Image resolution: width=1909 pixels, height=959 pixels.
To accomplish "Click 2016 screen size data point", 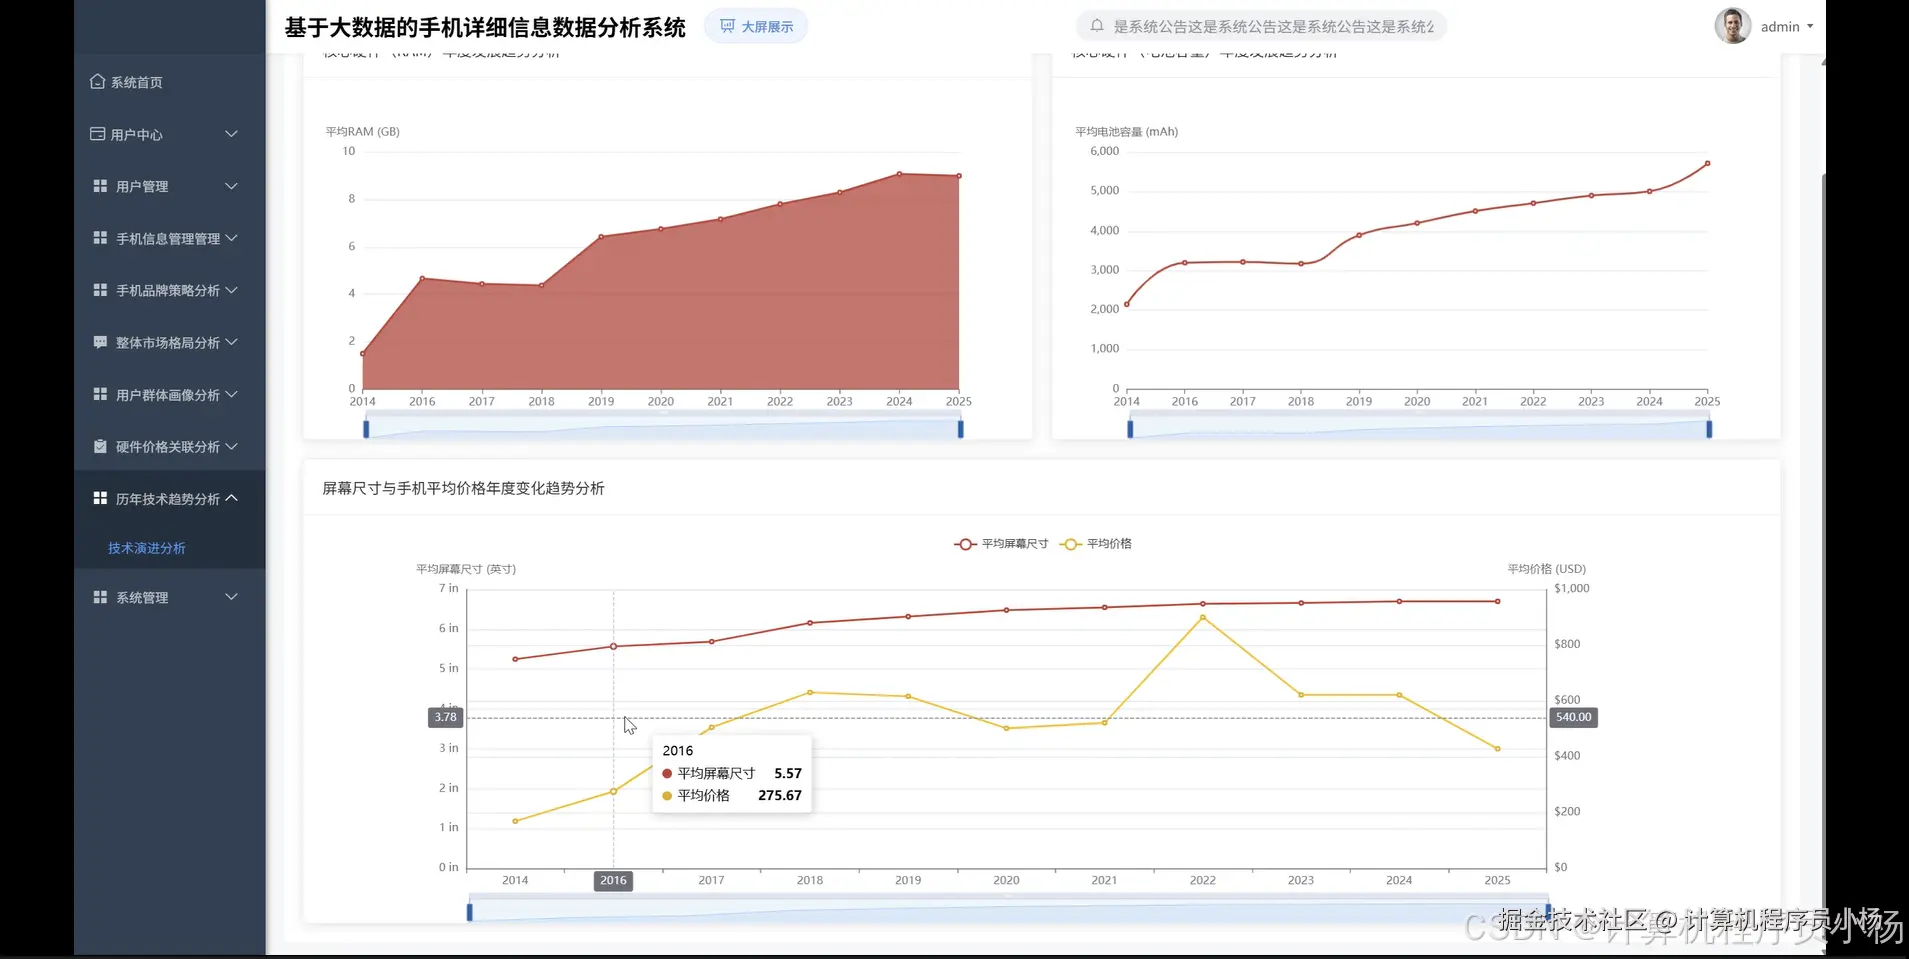I will pos(613,646).
